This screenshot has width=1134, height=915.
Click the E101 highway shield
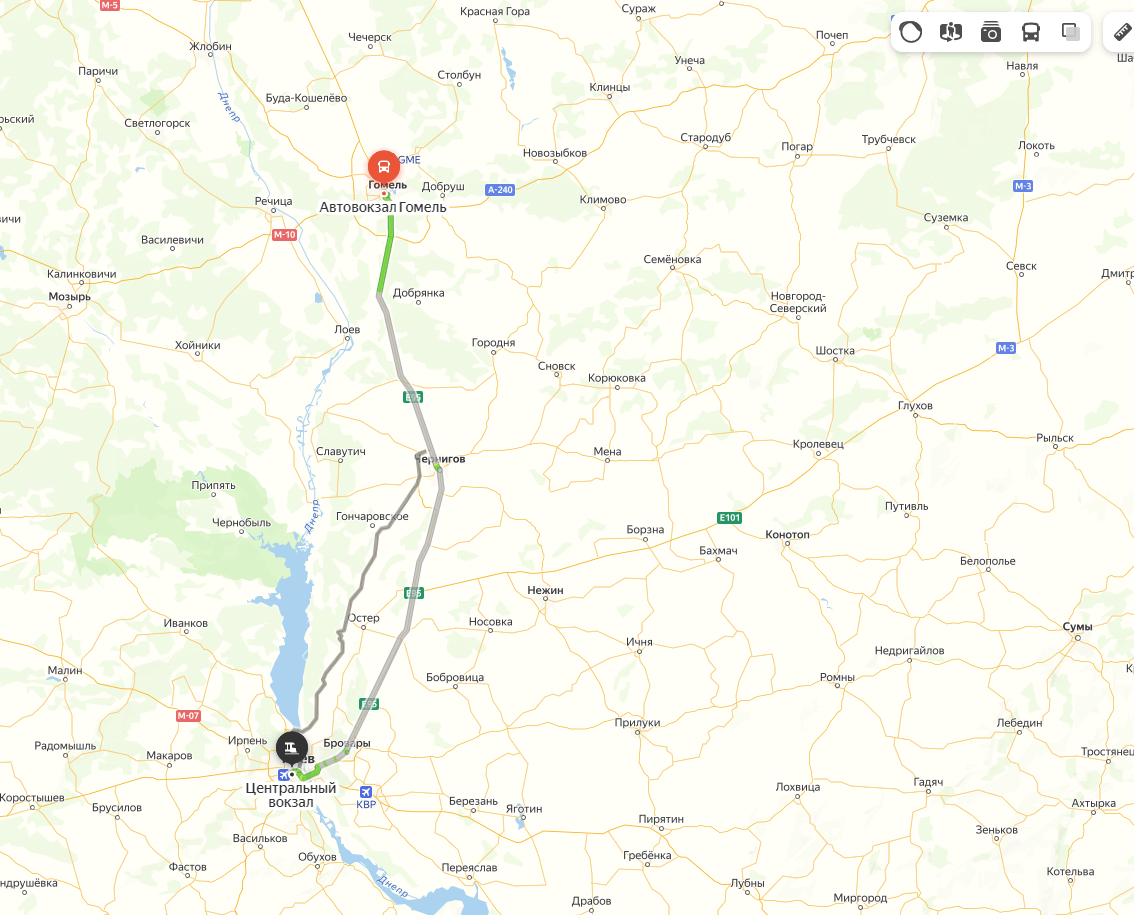click(729, 518)
